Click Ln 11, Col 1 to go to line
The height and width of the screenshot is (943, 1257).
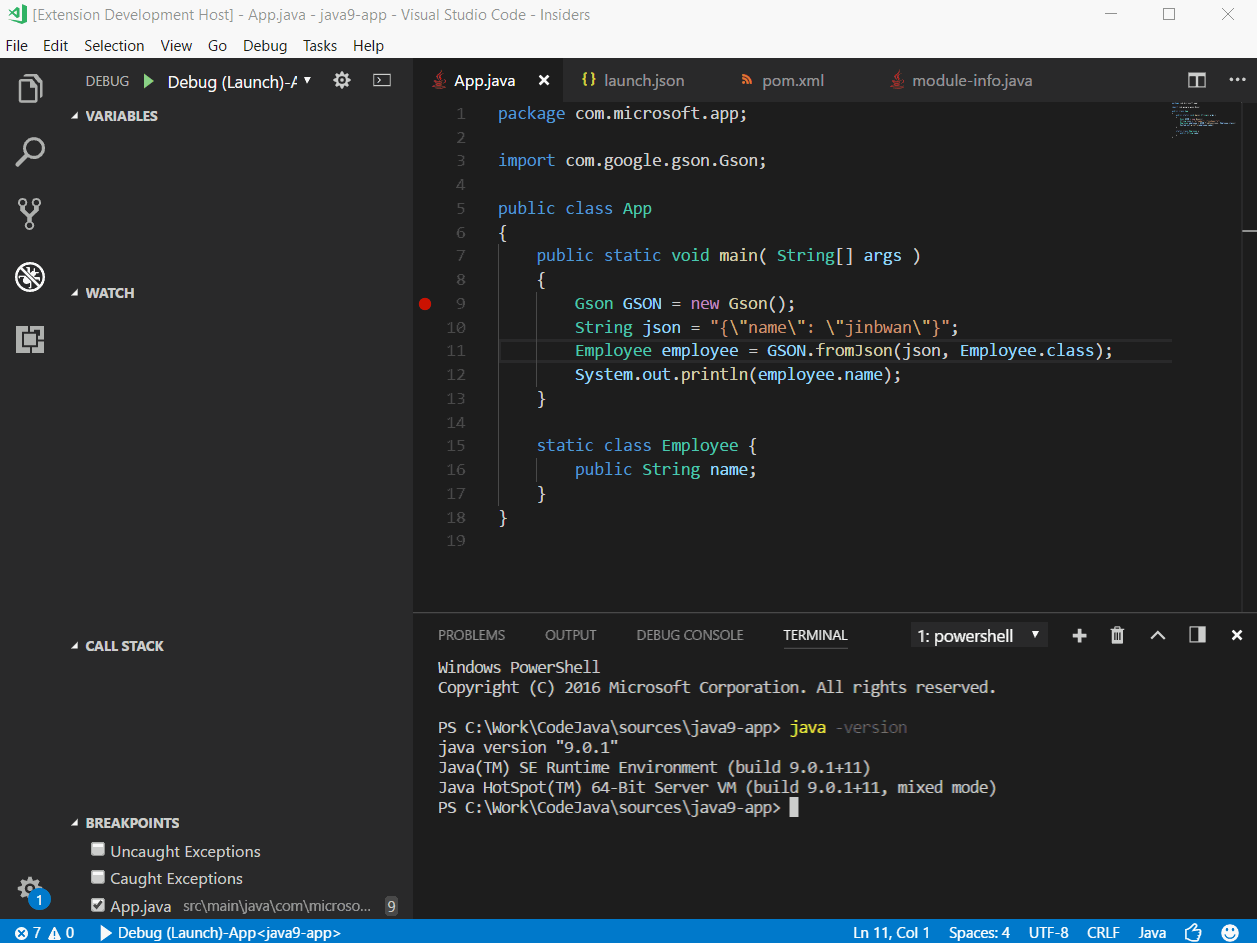(891, 932)
